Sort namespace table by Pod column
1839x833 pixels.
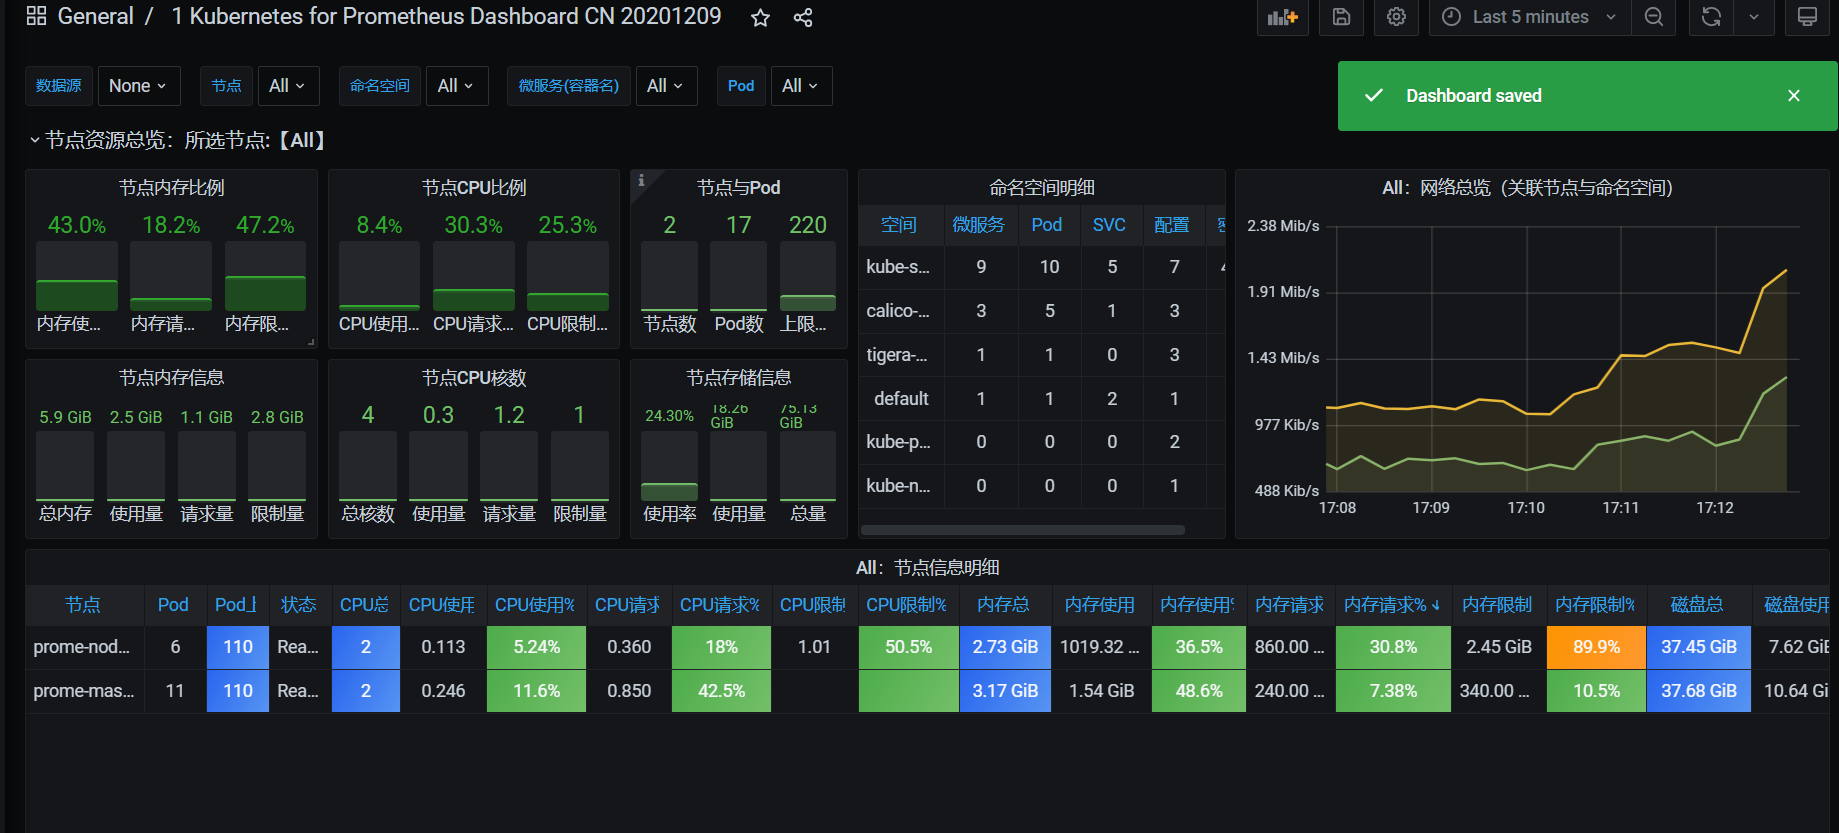tap(1047, 225)
